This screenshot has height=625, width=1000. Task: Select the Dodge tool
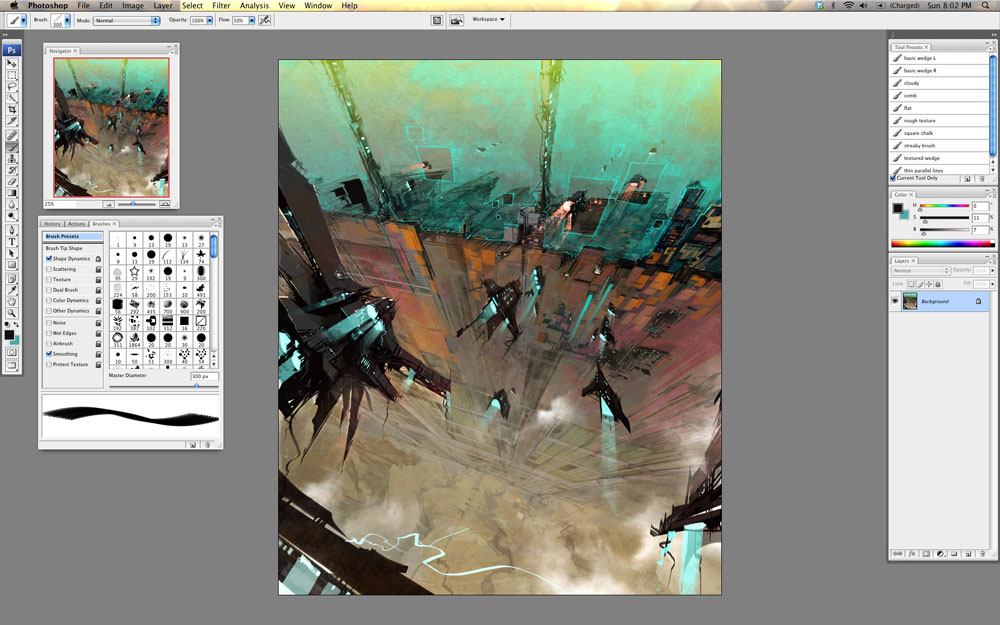coord(11,216)
